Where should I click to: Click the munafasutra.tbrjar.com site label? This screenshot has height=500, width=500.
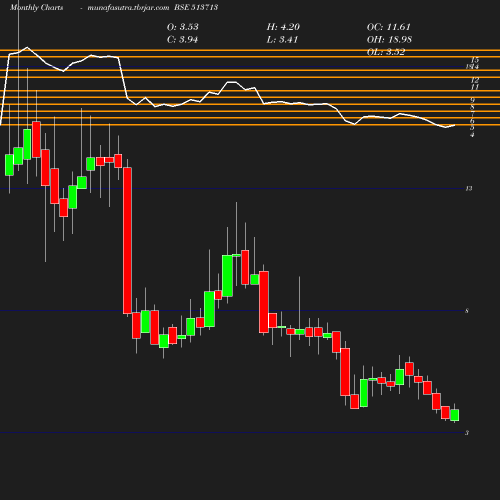coord(128,7)
